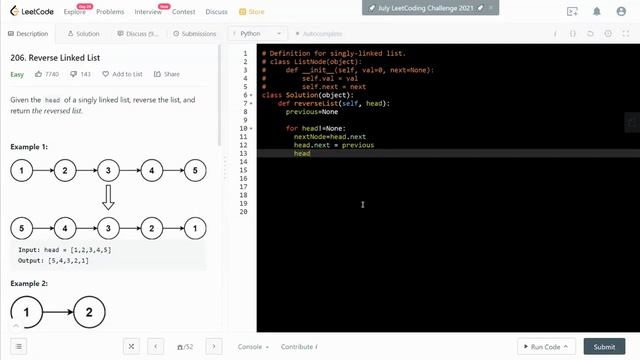Screen dimensions: 640x360
Task: Collapse the for loop fold at line 10
Action: [251, 128]
